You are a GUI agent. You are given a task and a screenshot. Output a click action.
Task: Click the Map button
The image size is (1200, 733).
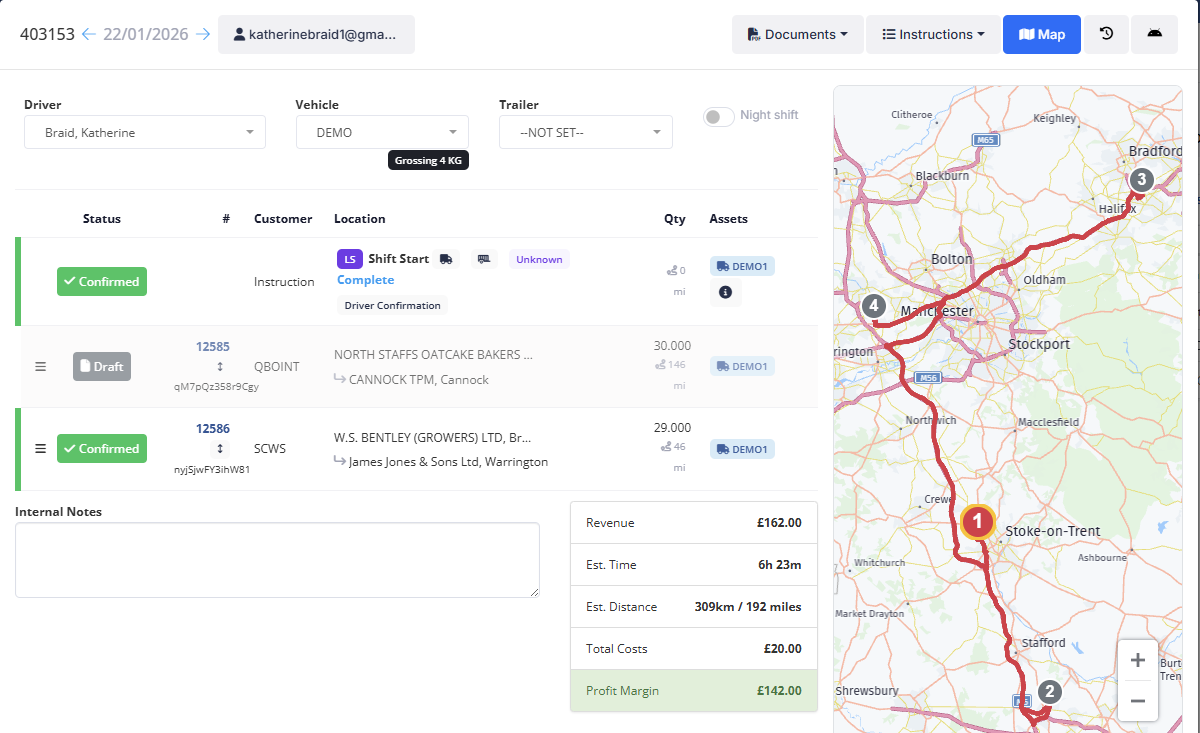tap(1041, 34)
